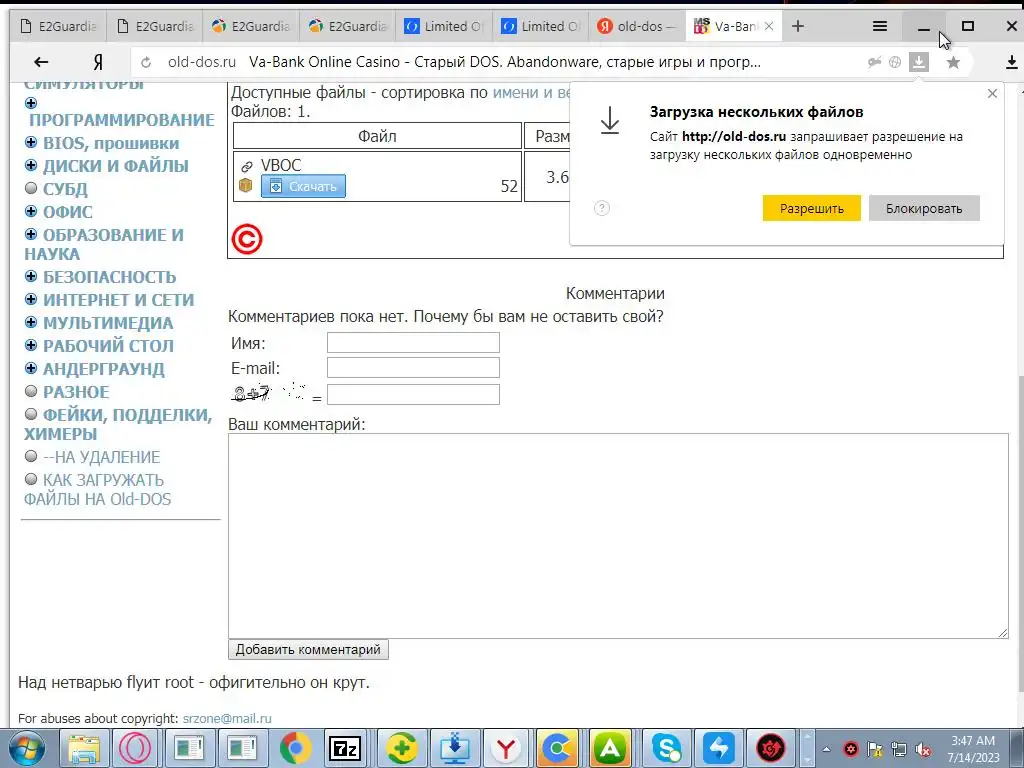Show hidden system tray icons

826,749
